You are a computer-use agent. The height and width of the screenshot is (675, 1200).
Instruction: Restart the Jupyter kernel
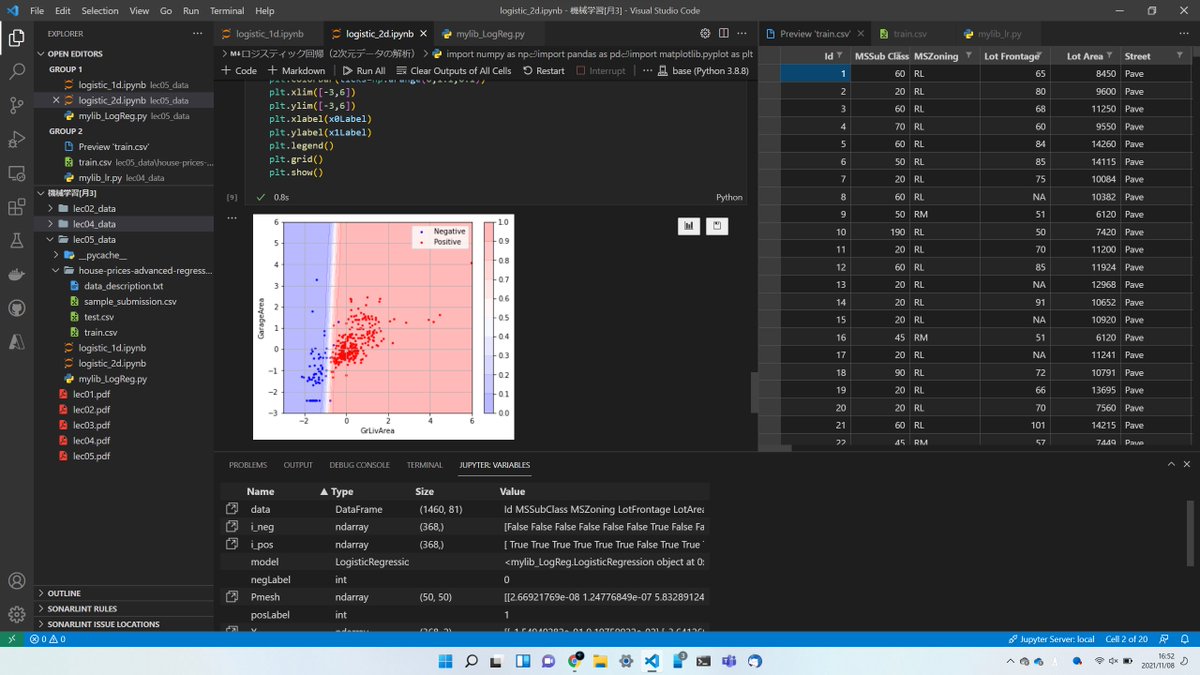click(x=544, y=71)
